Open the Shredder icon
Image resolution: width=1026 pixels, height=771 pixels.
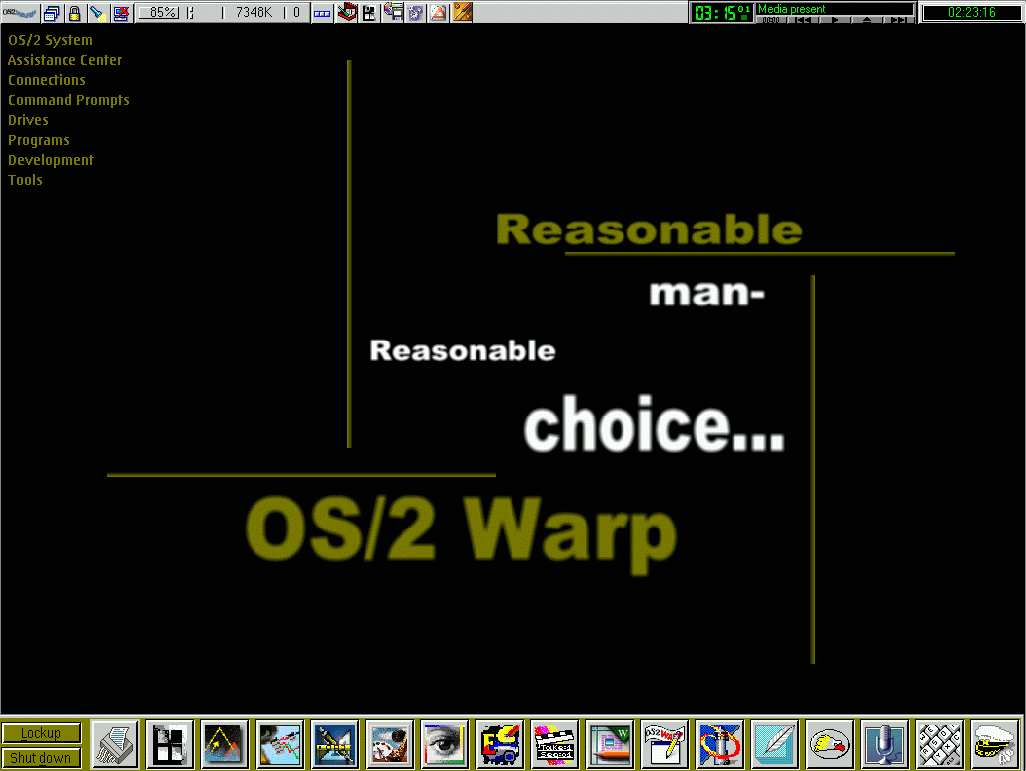pos(115,744)
